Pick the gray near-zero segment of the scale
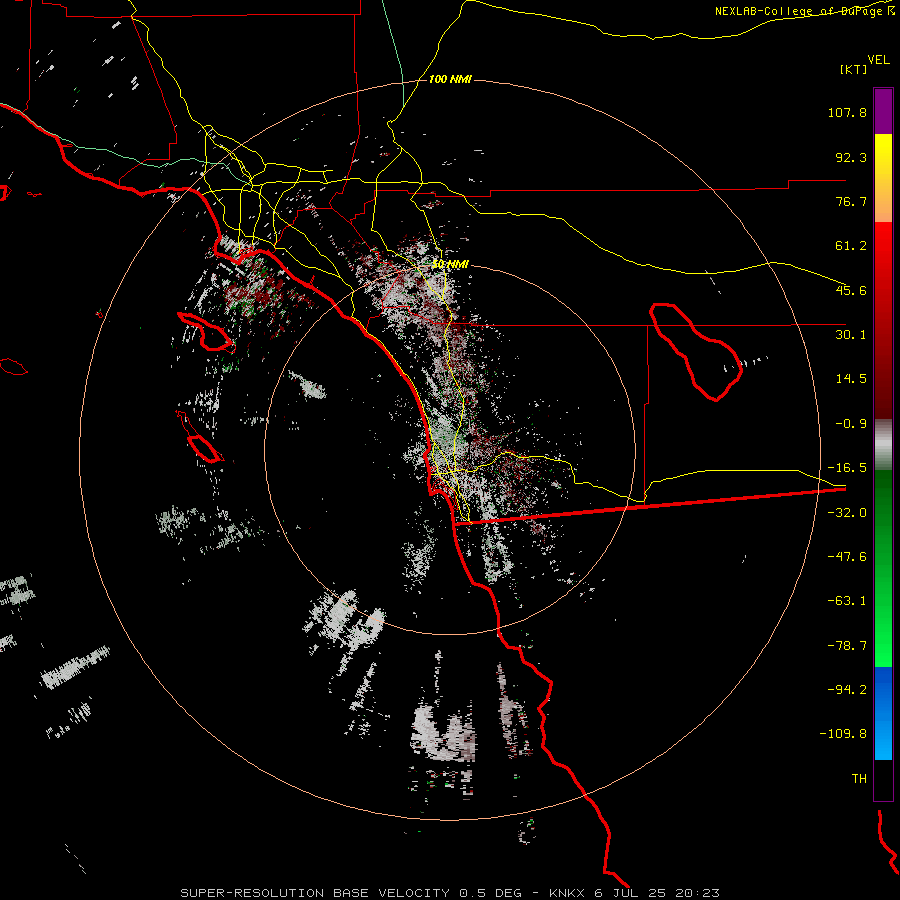This screenshot has height=900, width=900. (883, 445)
